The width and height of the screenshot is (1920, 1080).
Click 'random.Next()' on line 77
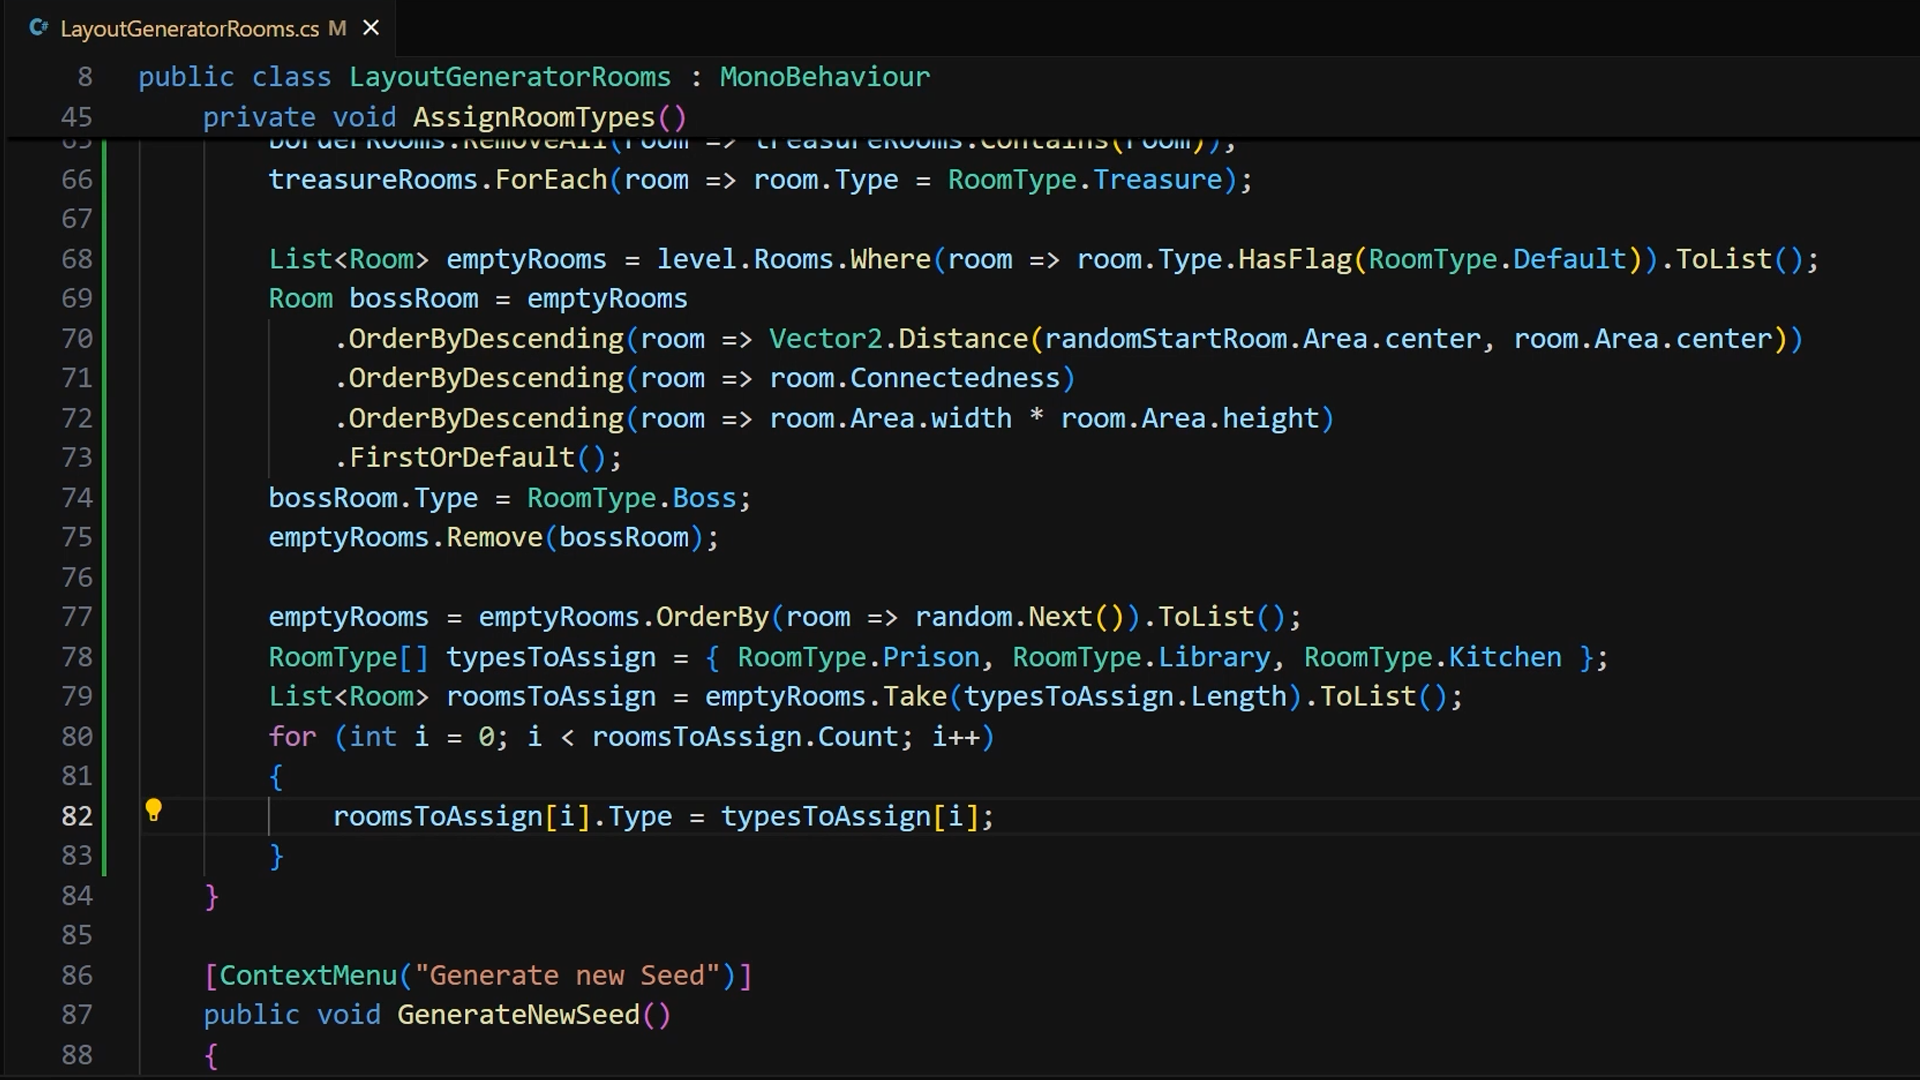click(x=1019, y=617)
